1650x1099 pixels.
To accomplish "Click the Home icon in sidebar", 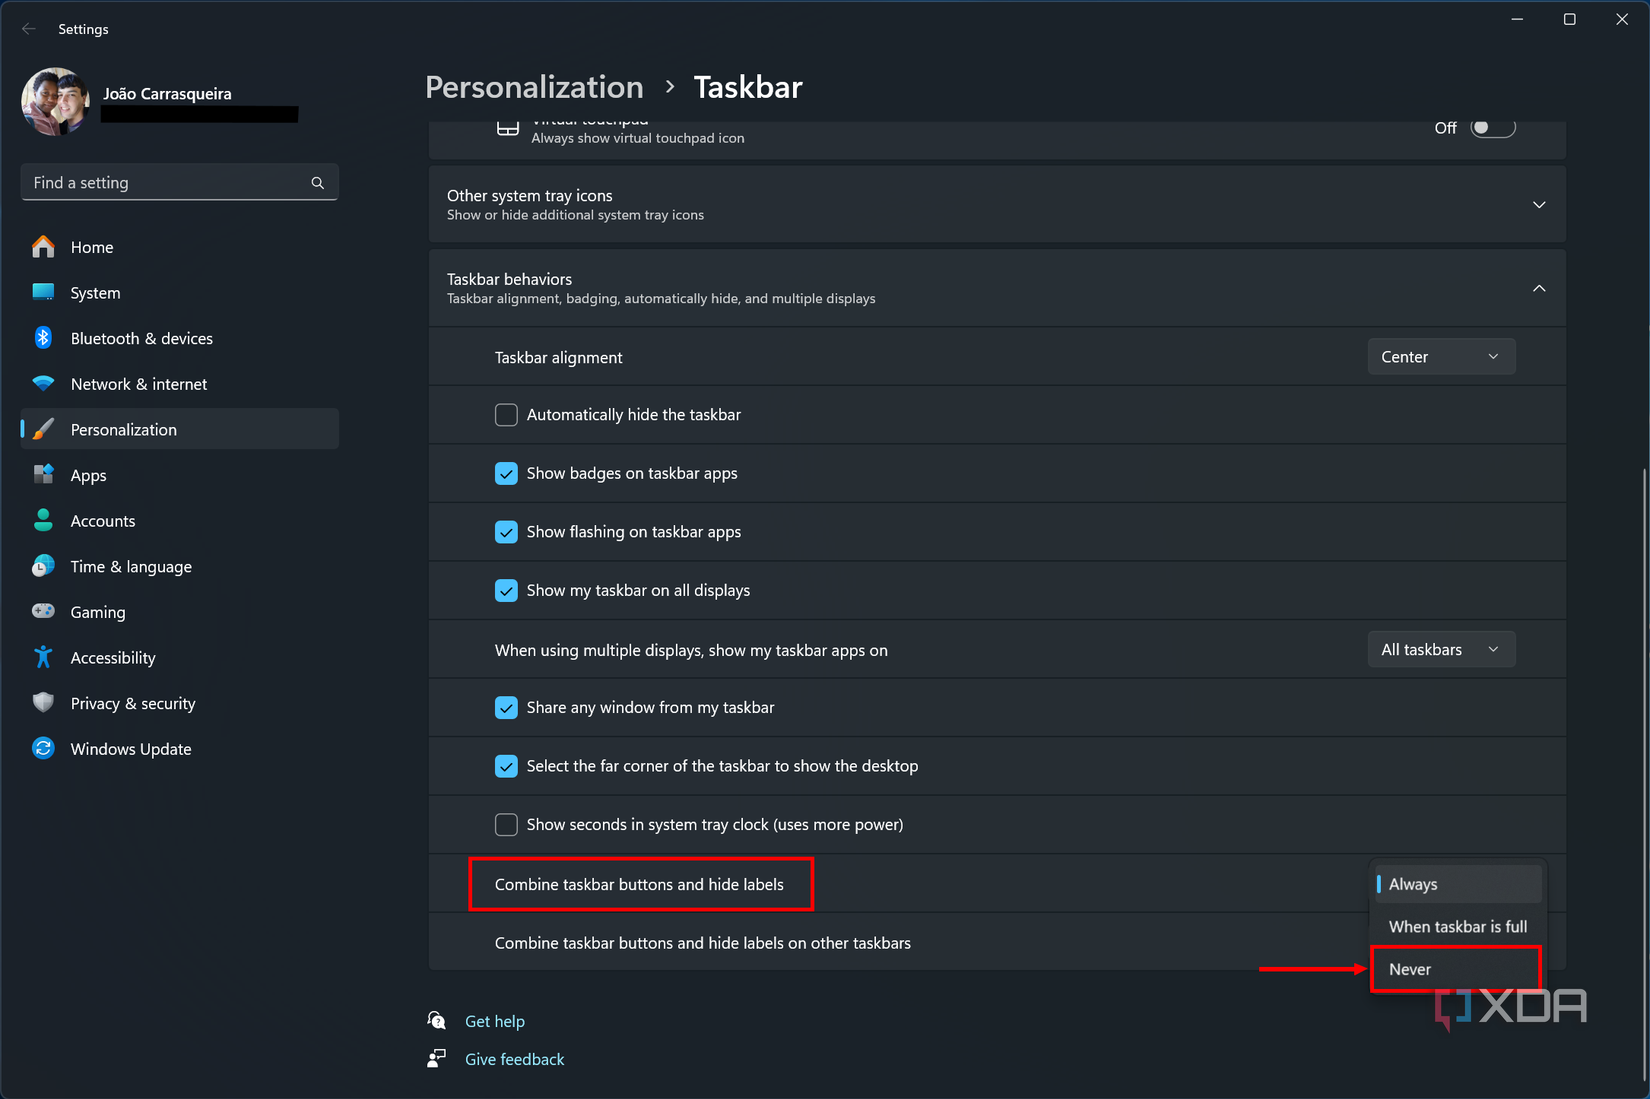I will pyautogui.click(x=43, y=247).
